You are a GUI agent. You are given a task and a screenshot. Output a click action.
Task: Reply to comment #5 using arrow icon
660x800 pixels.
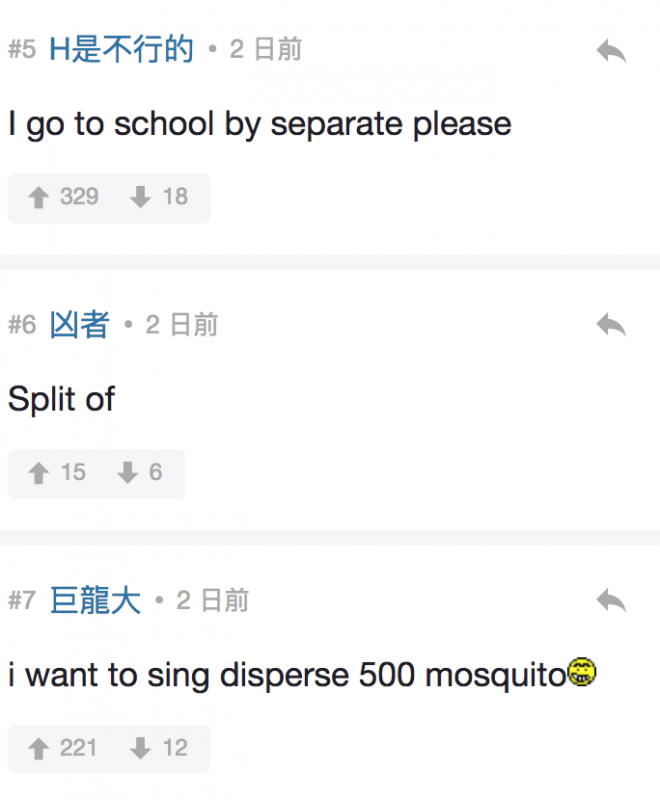[x=610, y=51]
